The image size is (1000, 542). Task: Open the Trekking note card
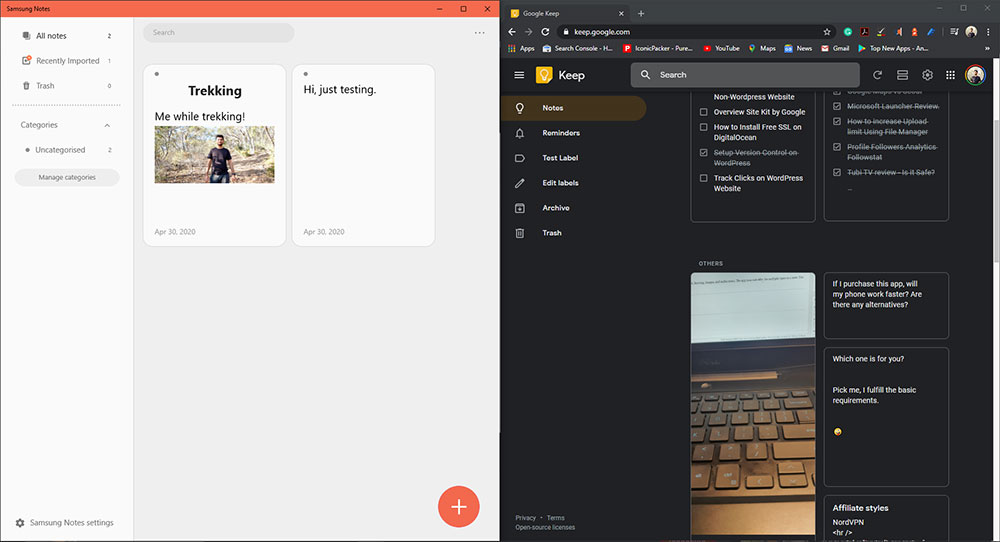[214, 155]
